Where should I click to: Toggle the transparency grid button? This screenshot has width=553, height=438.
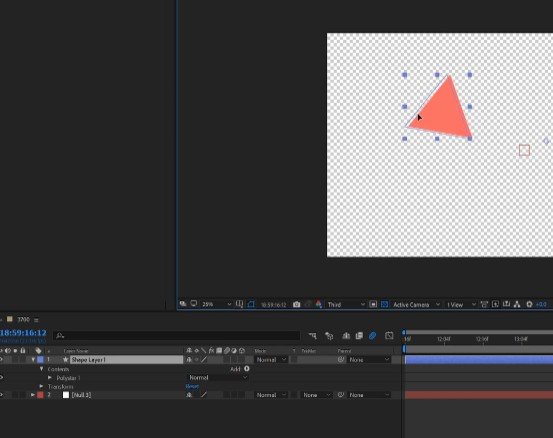point(384,304)
